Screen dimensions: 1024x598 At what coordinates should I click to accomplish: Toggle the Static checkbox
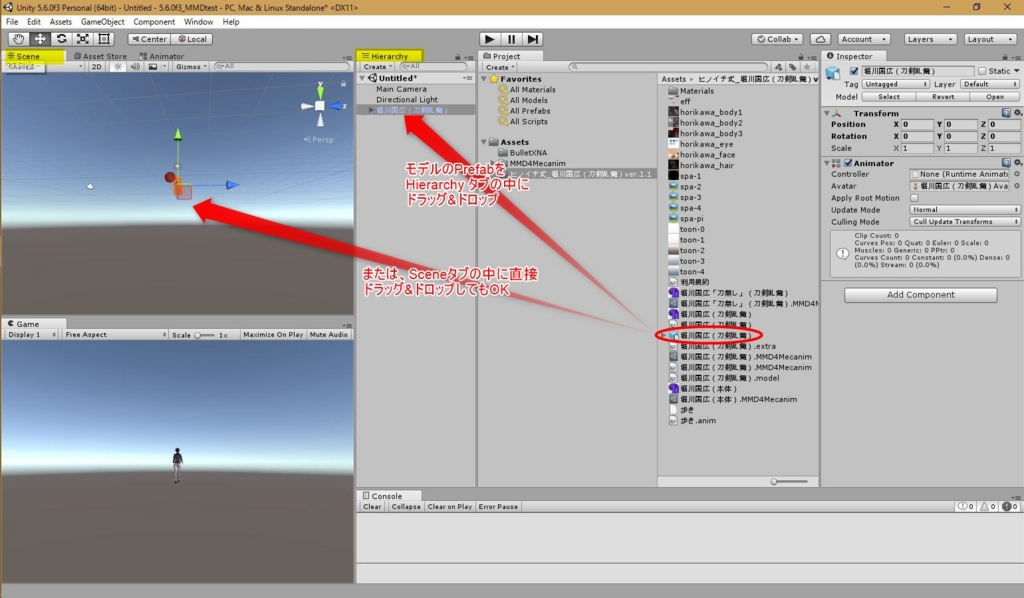point(982,71)
